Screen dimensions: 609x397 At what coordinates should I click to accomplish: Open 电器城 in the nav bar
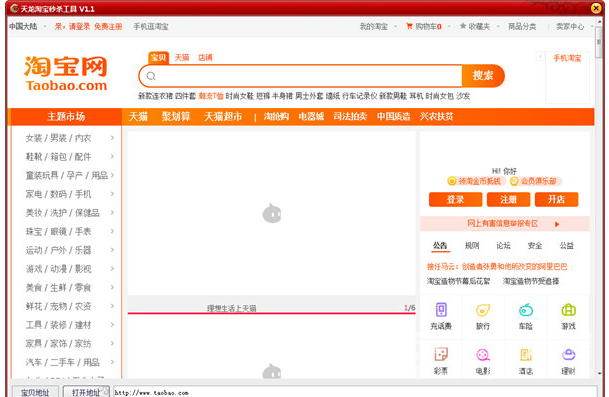(x=311, y=117)
